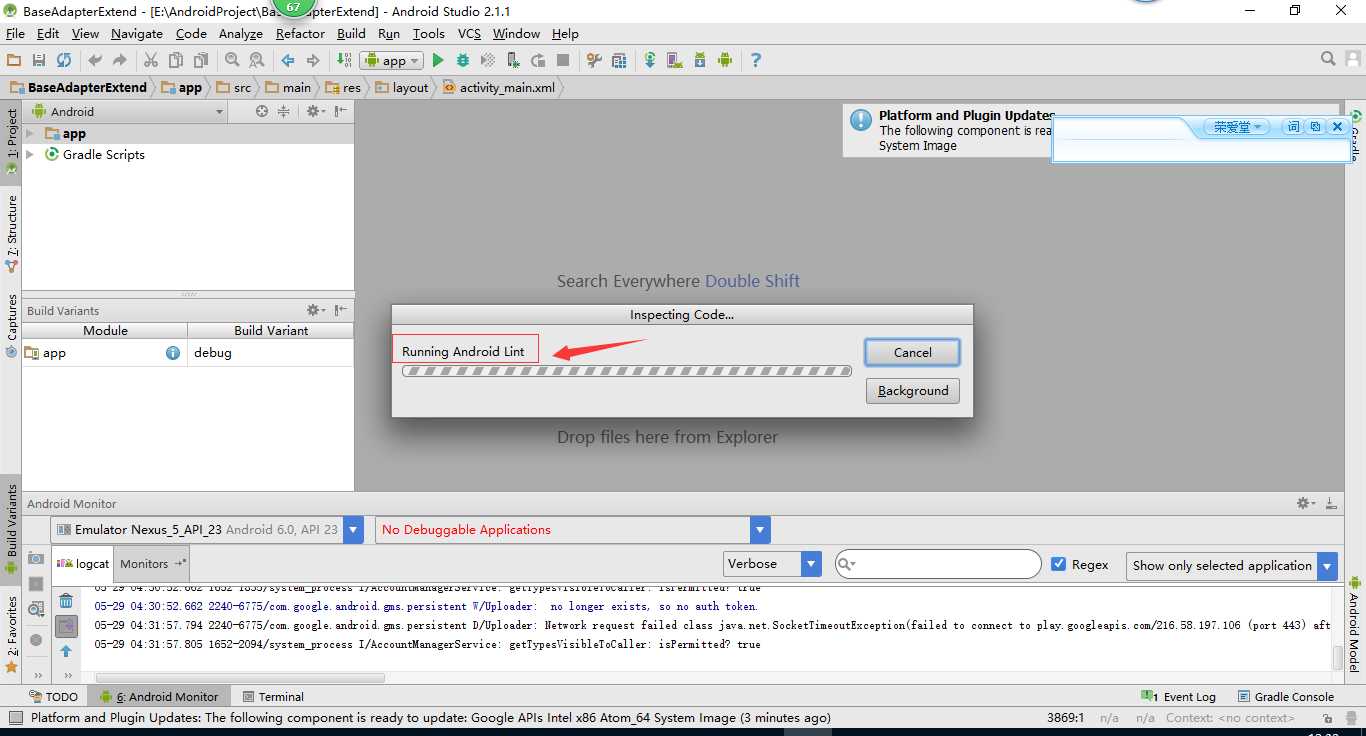1366x736 pixels.
Task: Start Debug with the green bug icon
Action: click(x=463, y=61)
